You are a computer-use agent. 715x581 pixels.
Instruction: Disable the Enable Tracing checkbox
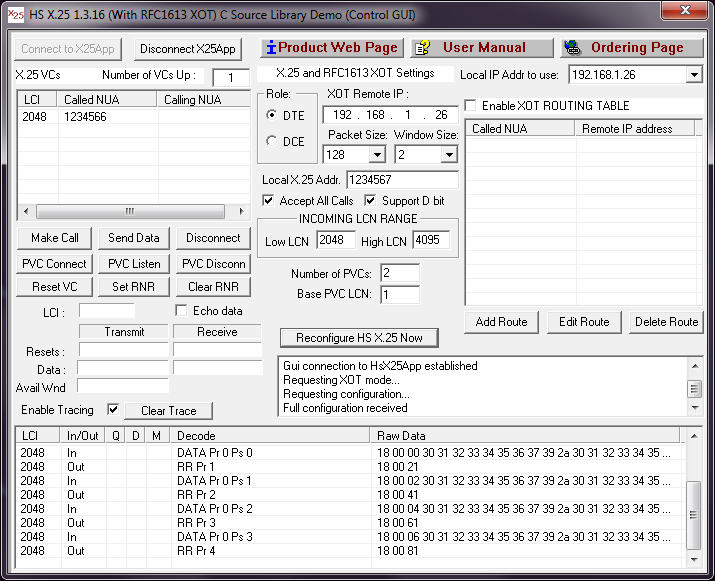(113, 410)
